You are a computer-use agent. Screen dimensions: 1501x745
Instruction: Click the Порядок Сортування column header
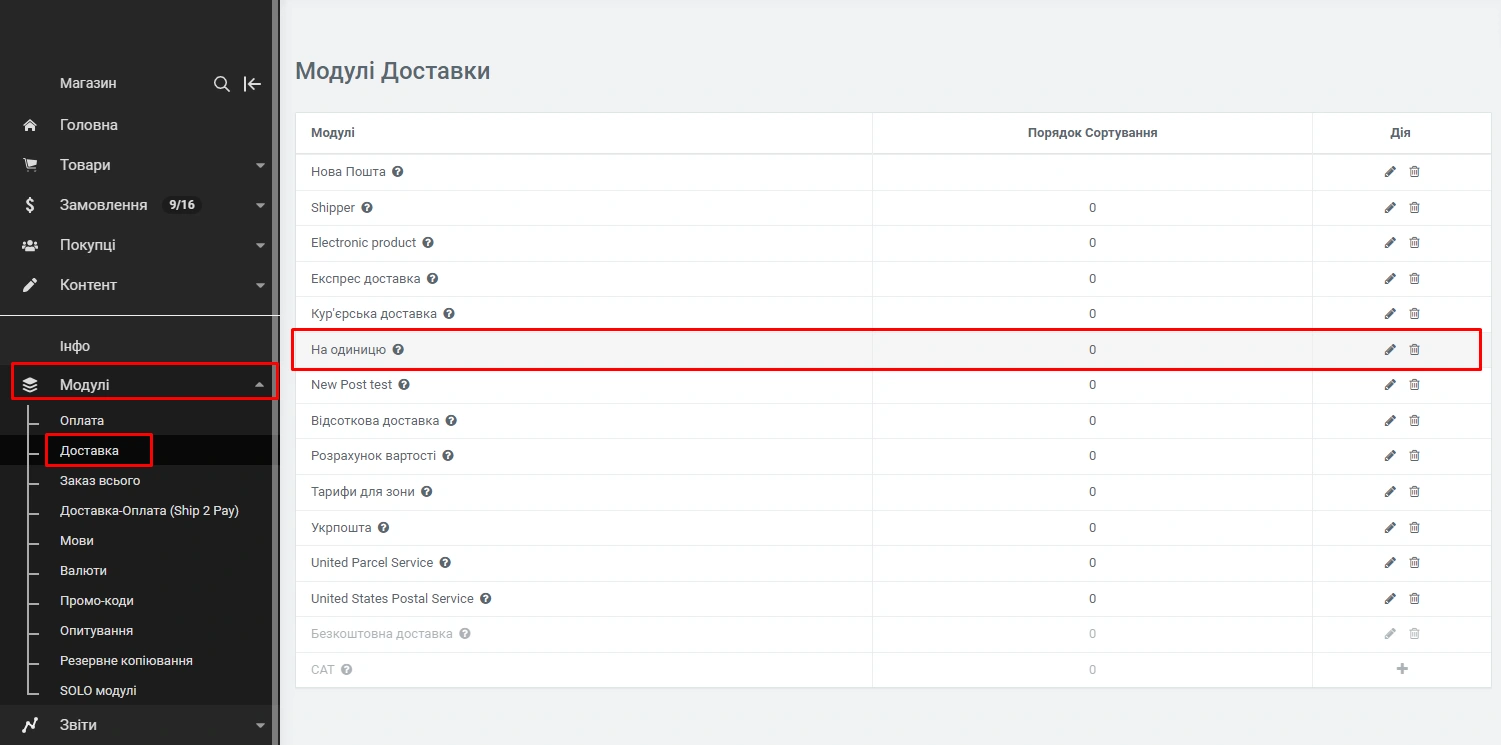coord(1092,133)
